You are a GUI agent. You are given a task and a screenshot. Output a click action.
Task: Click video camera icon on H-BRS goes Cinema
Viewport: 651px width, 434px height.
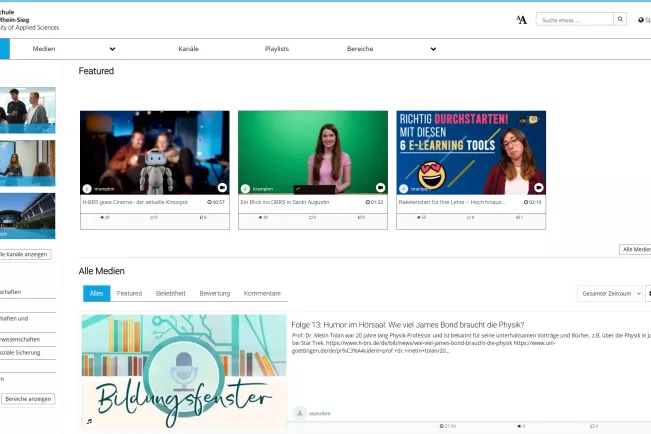click(222, 187)
